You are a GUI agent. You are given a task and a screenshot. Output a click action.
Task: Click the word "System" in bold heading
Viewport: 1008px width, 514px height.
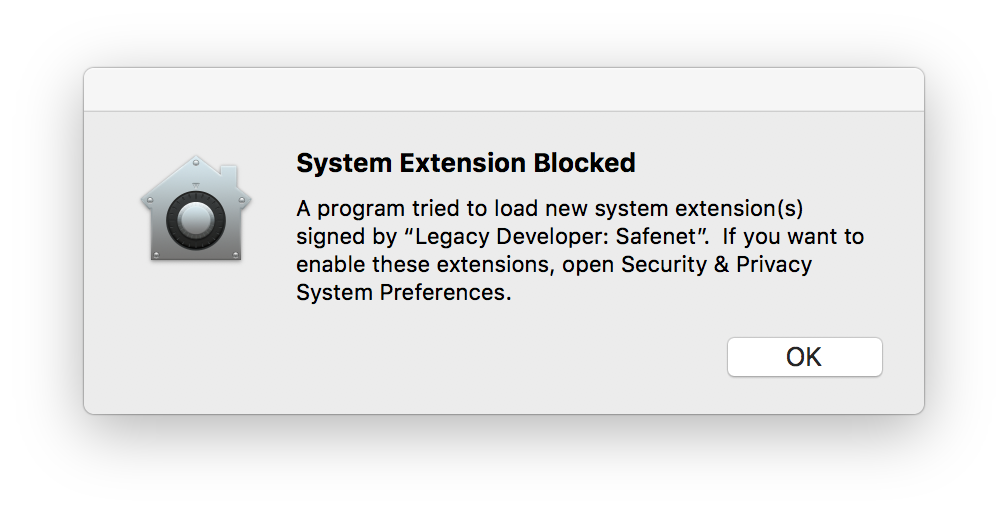click(344, 163)
